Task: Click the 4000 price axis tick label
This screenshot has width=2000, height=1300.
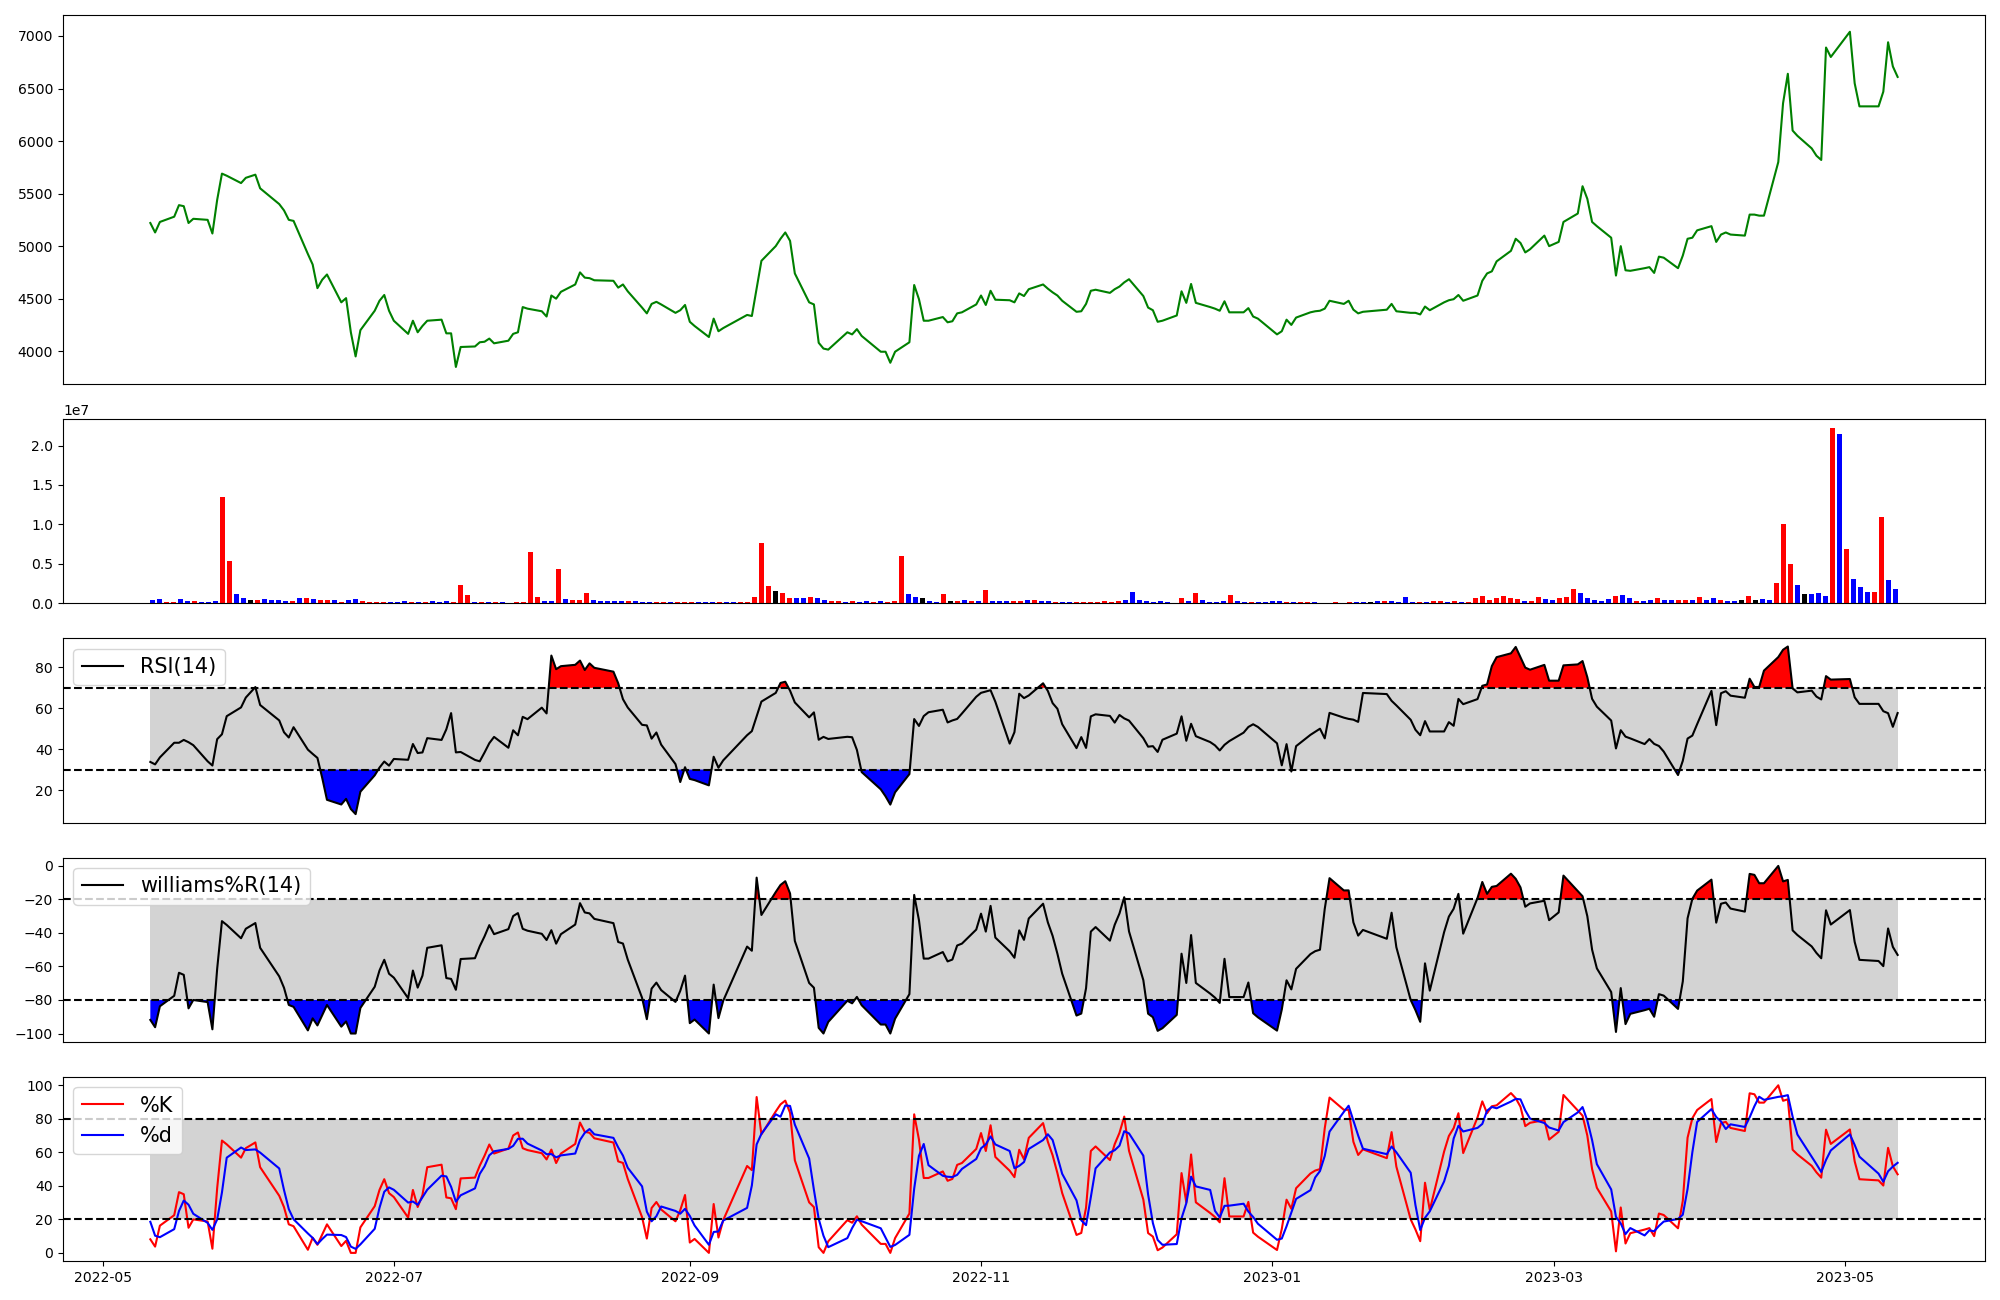Action: (x=37, y=352)
